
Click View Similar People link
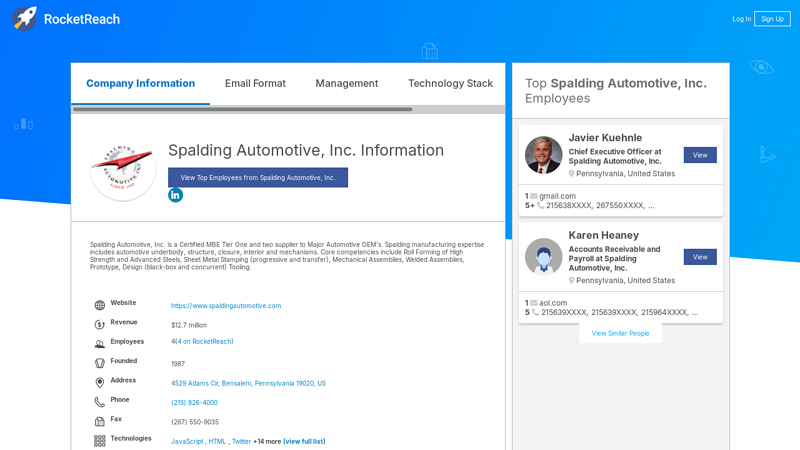click(620, 333)
